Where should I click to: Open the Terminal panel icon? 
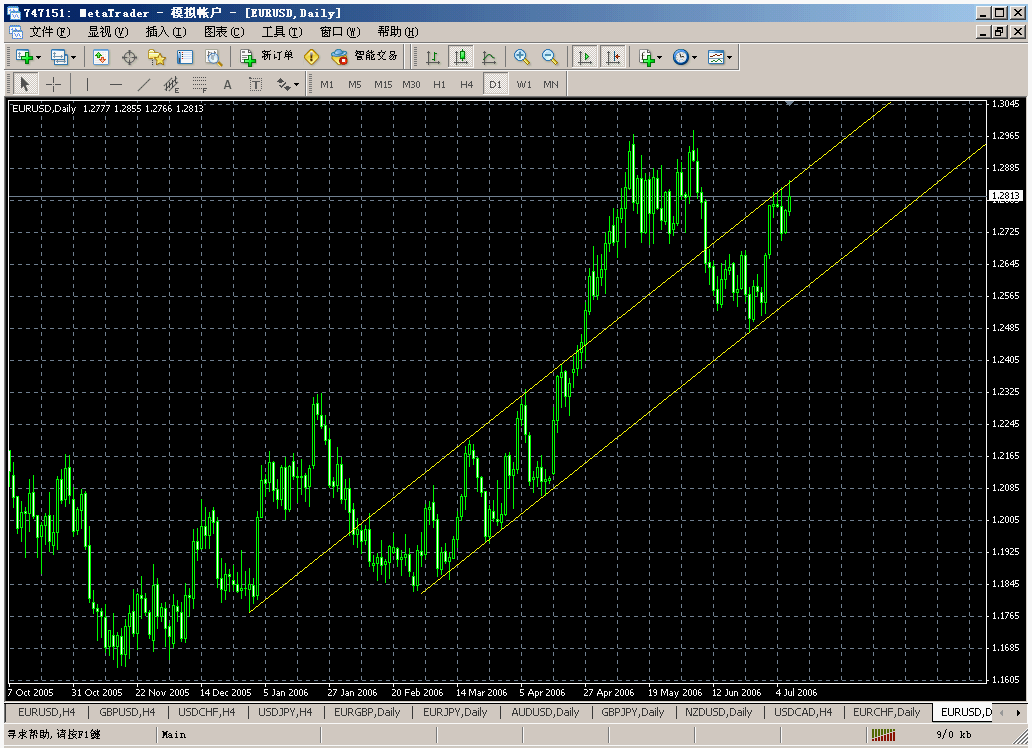pyautogui.click(x=185, y=57)
